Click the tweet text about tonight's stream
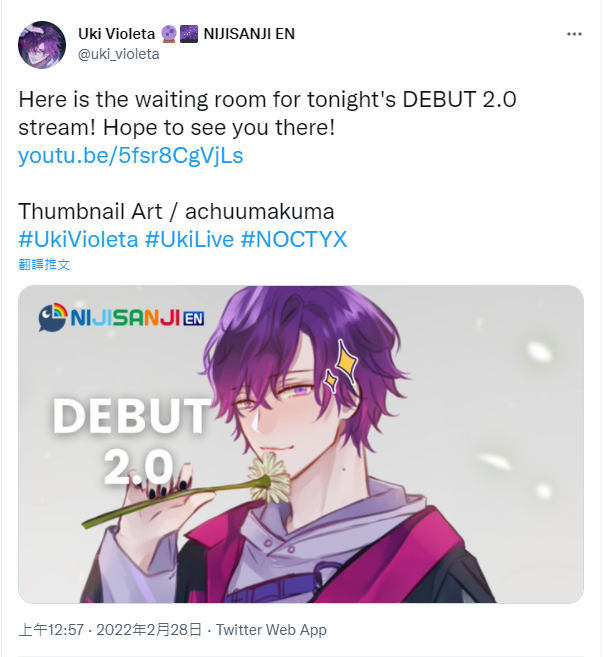603x657 pixels. click(x=267, y=114)
